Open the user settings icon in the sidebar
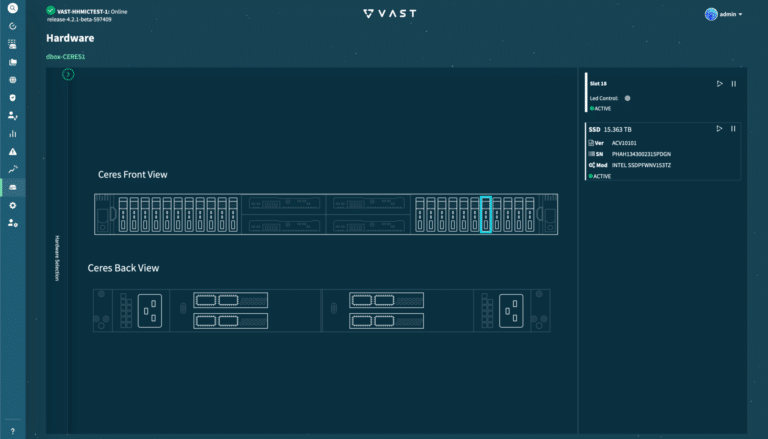Image resolution: width=768 pixels, height=439 pixels. click(x=13, y=223)
